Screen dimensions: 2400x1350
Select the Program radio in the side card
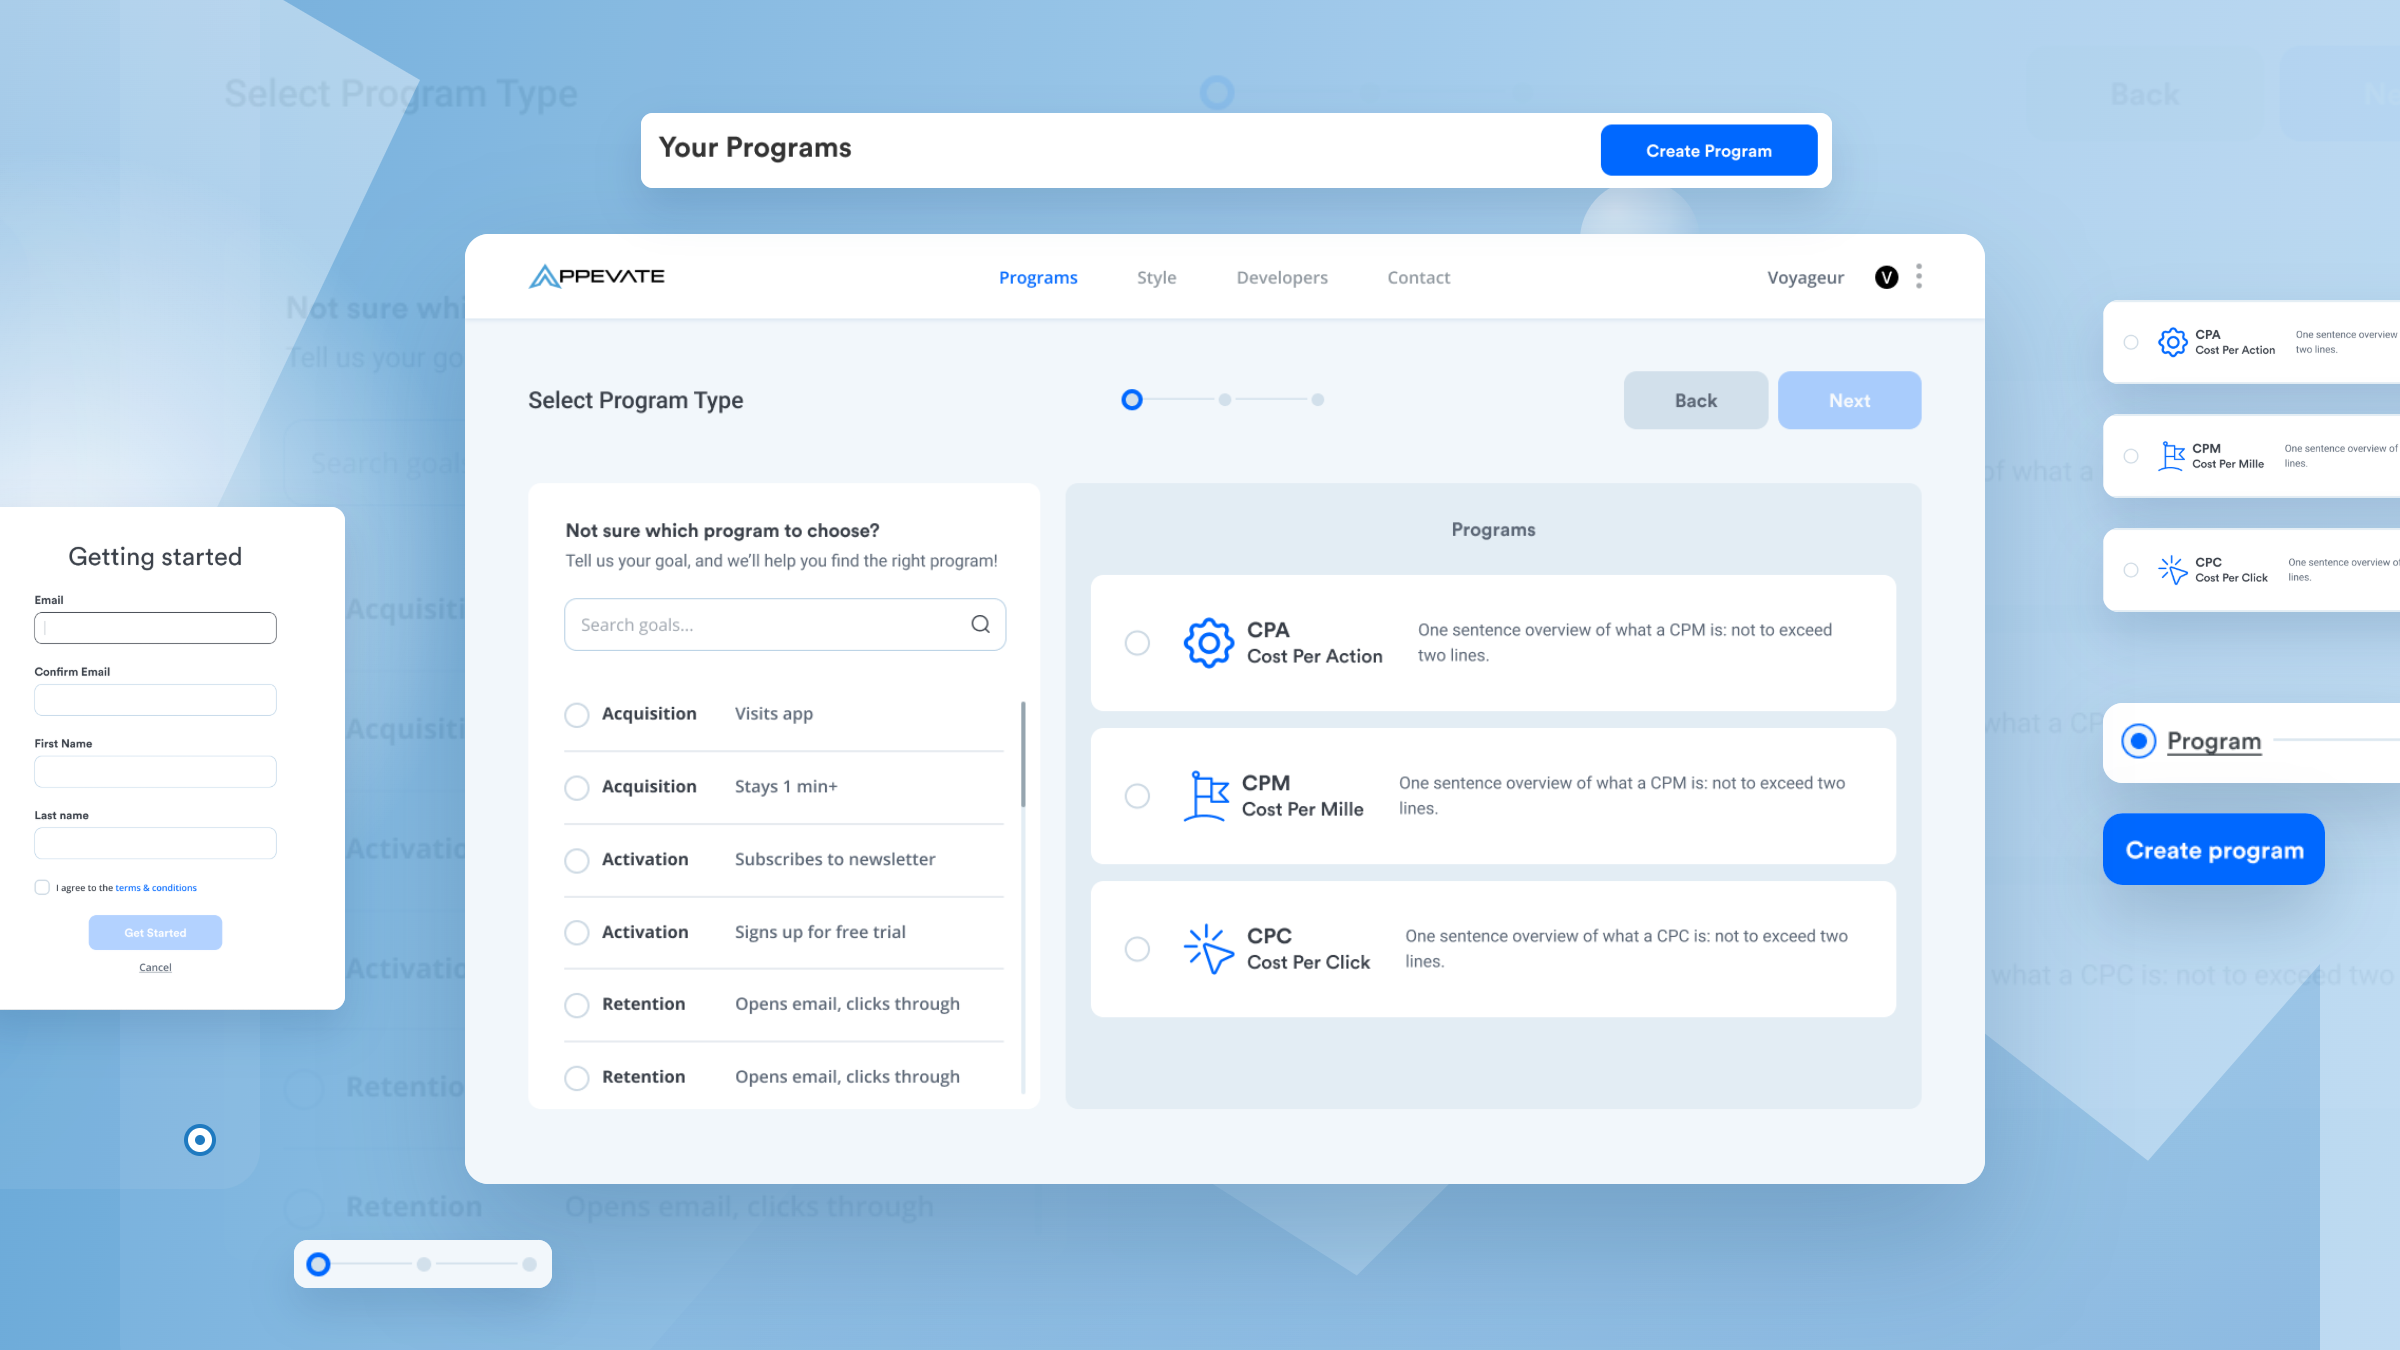(x=2139, y=741)
